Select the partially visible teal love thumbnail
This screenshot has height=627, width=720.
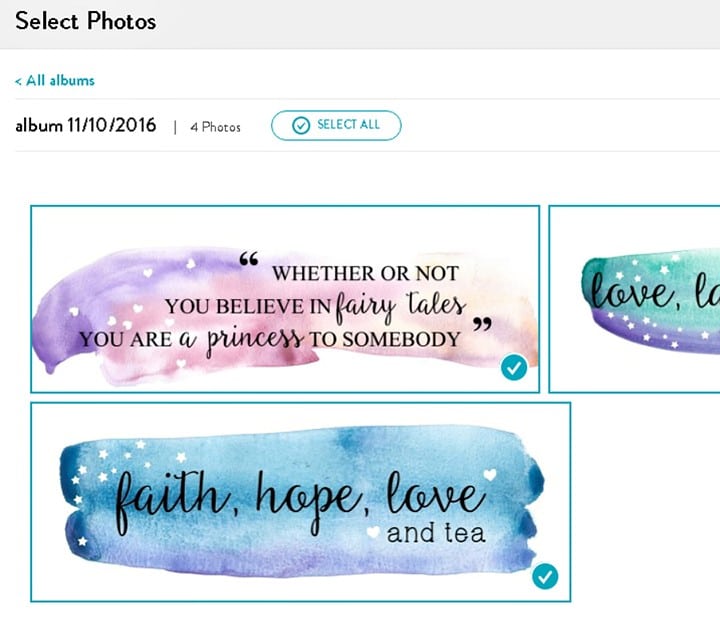click(x=635, y=299)
